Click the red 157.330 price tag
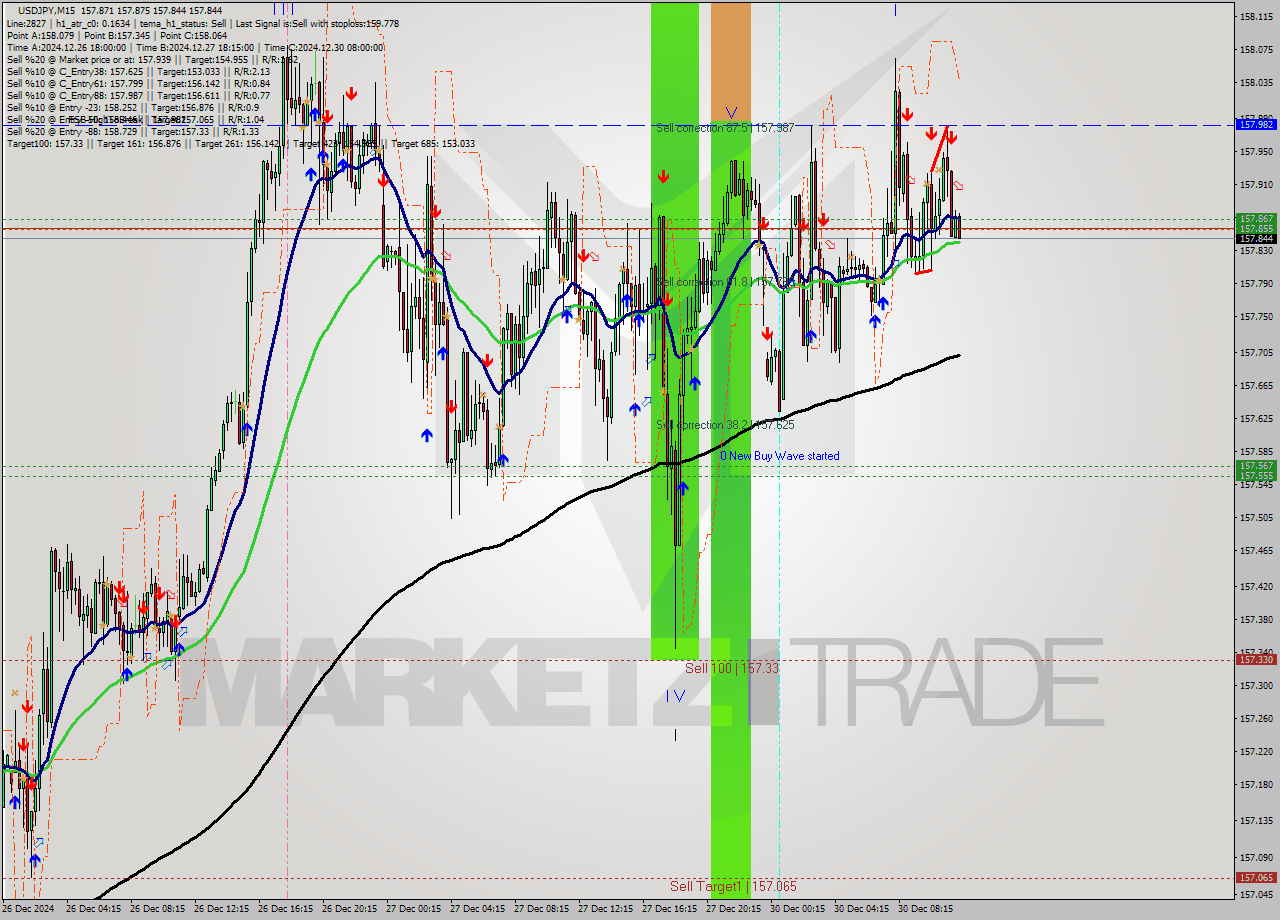1280x920 pixels. pos(1256,659)
